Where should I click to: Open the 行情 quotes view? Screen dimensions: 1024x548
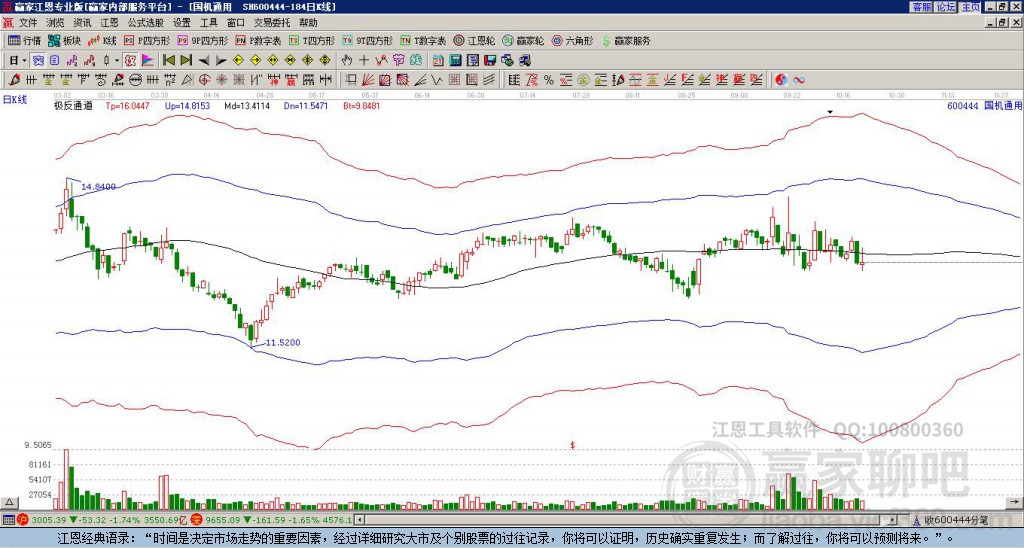pyautogui.click(x=25, y=40)
